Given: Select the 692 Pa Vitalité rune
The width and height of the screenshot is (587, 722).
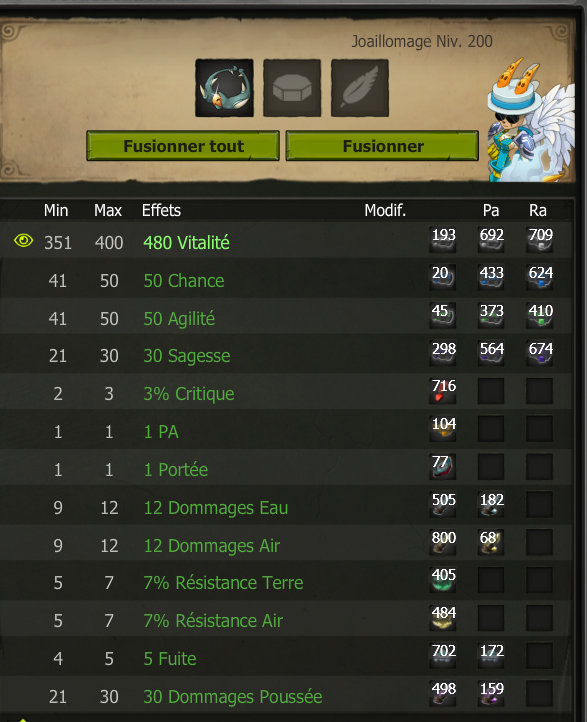Looking at the screenshot, I should tap(491, 240).
